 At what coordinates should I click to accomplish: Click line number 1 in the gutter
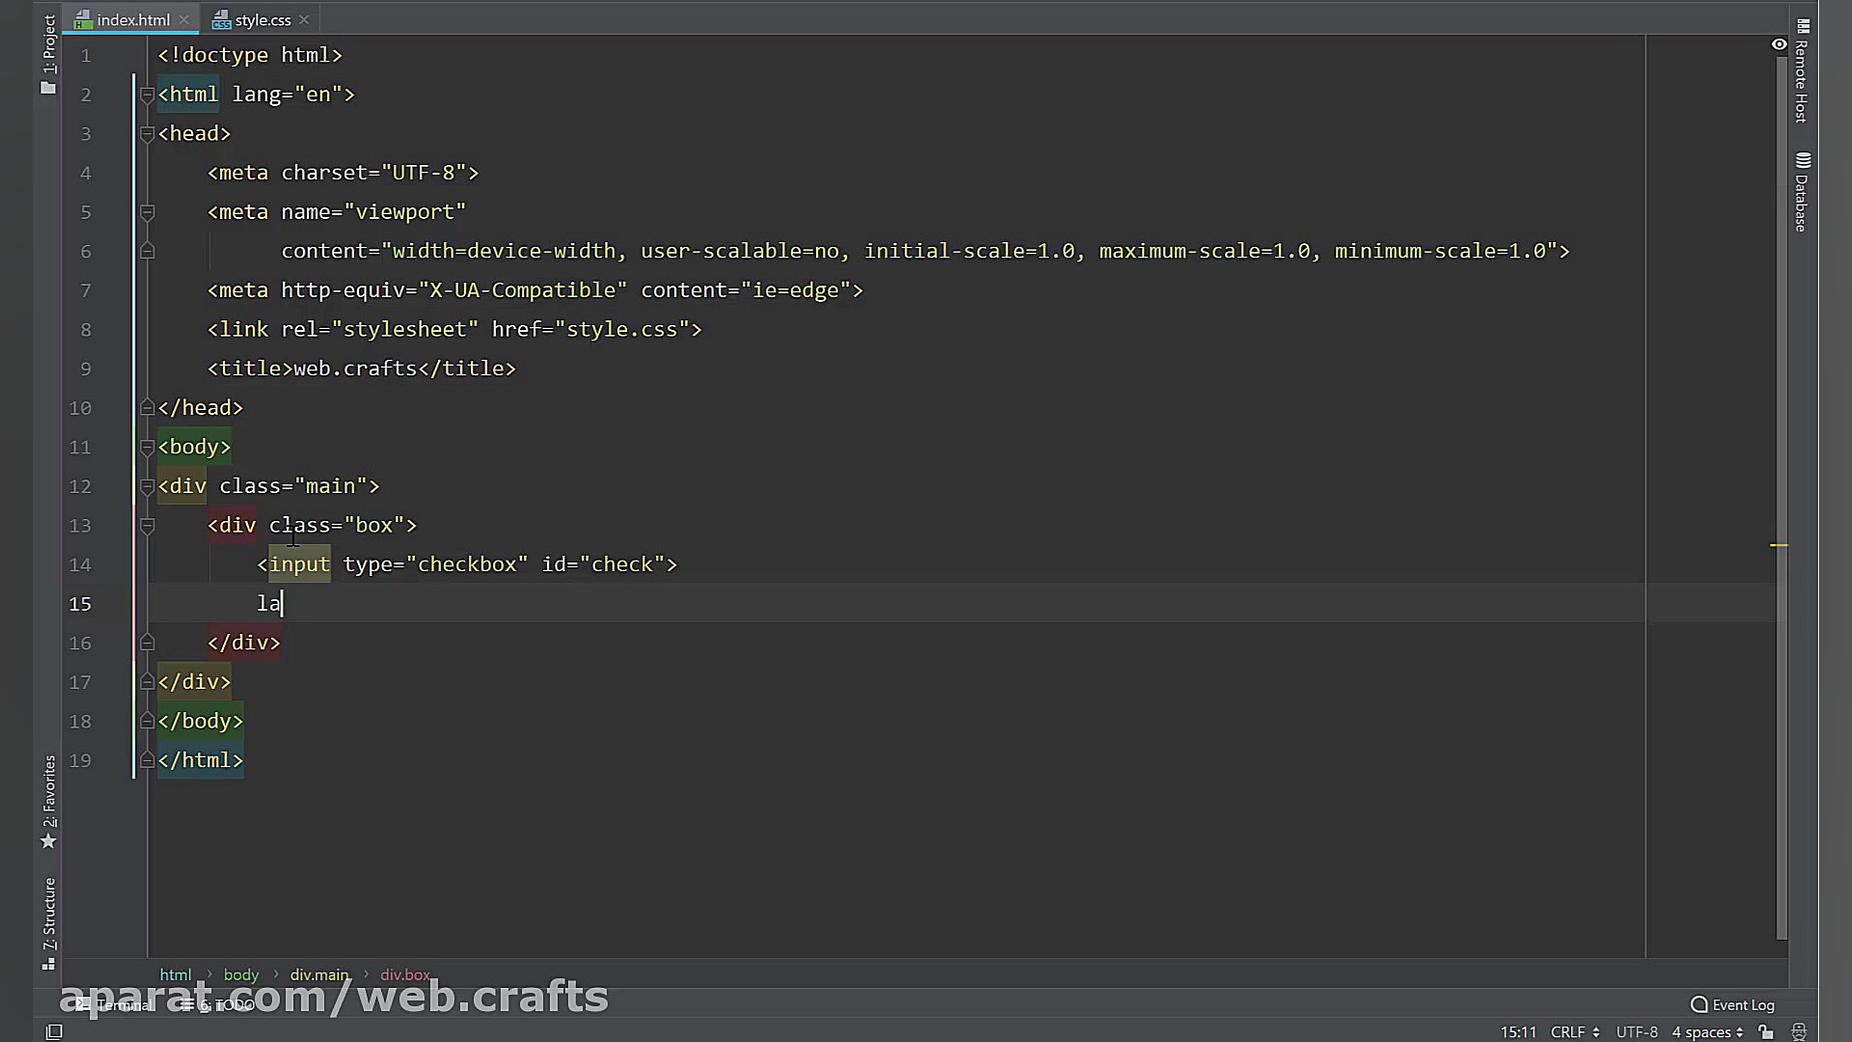tap(86, 55)
